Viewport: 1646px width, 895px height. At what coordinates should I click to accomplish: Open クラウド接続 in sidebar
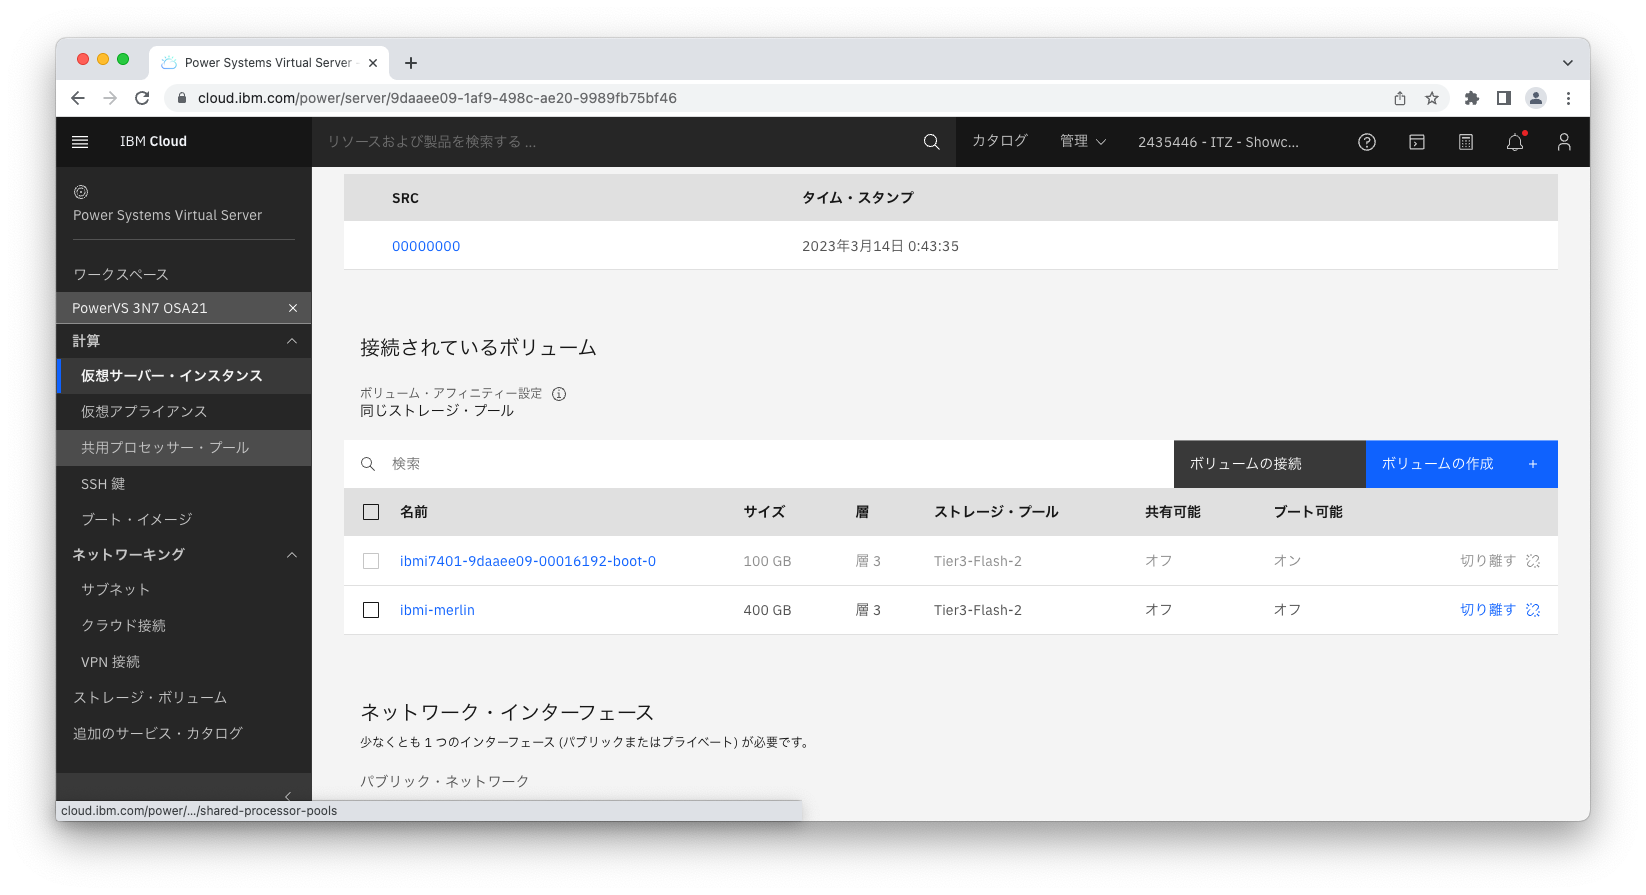tap(184, 626)
